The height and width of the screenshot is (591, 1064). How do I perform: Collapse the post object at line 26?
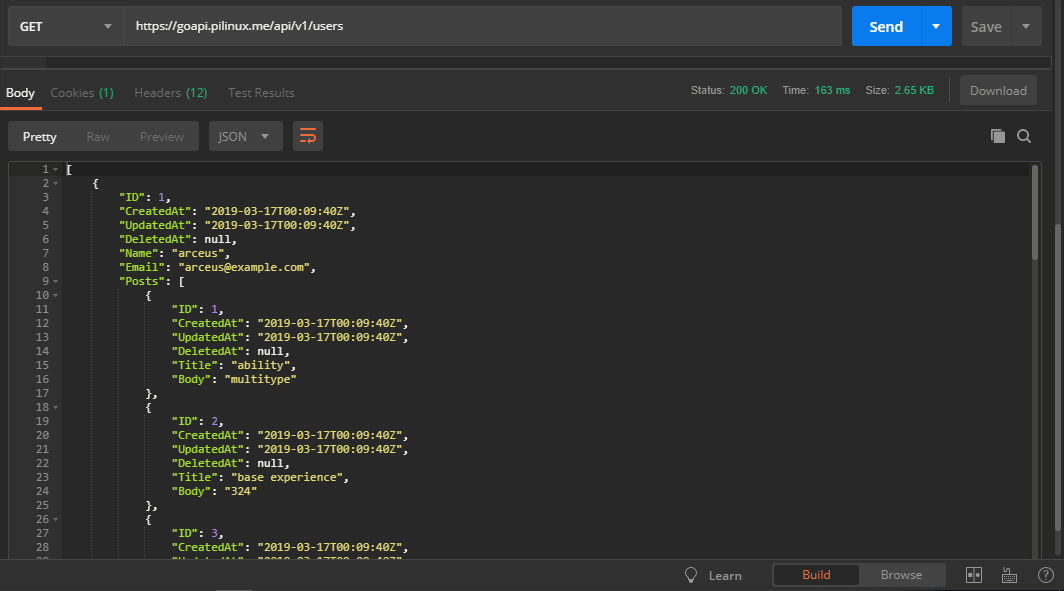[x=56, y=520]
